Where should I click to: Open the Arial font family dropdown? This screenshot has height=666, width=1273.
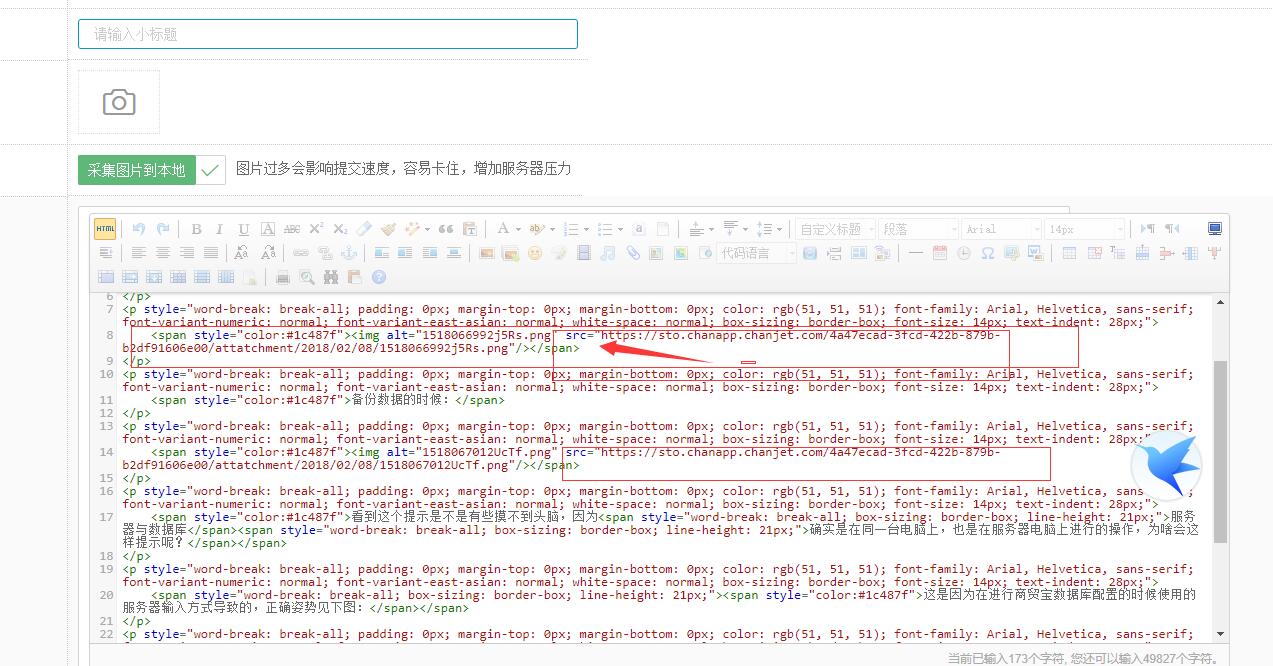pos(1001,229)
